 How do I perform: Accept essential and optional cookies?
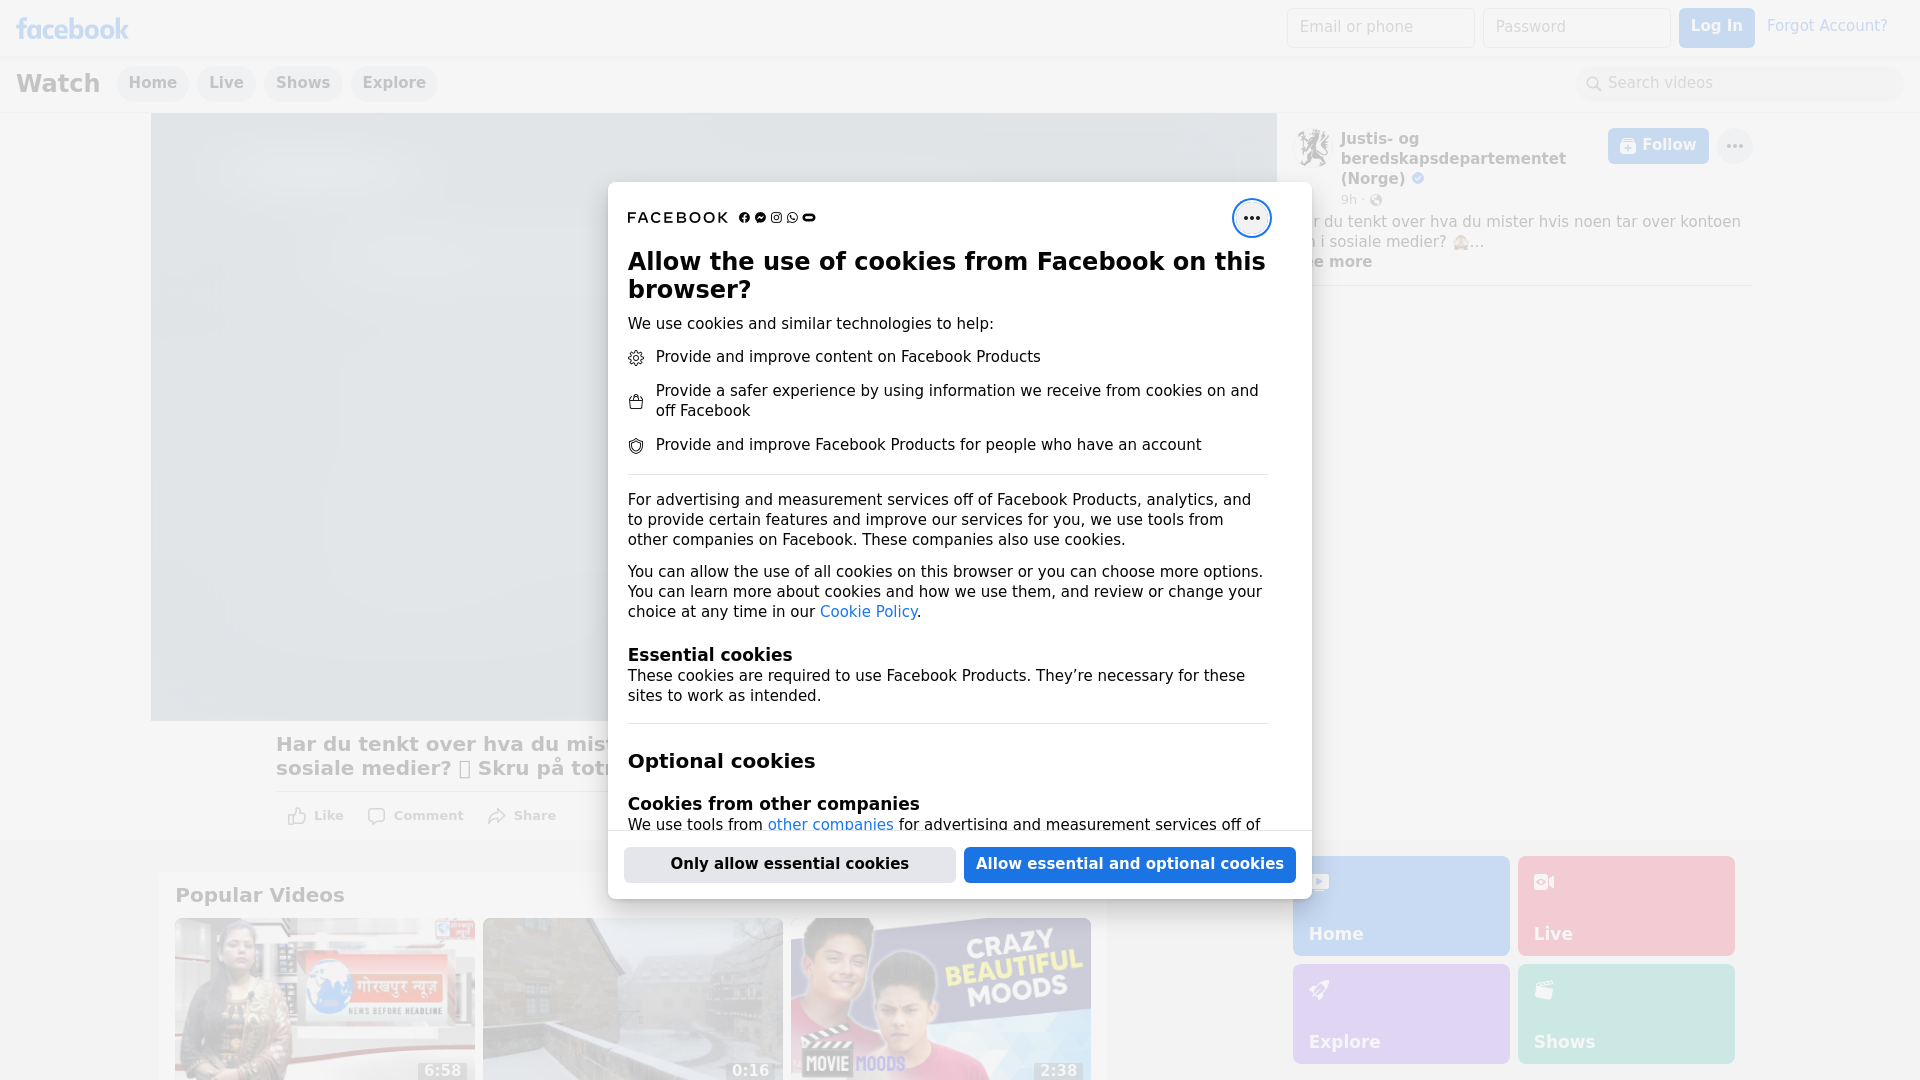pyautogui.click(x=1129, y=864)
